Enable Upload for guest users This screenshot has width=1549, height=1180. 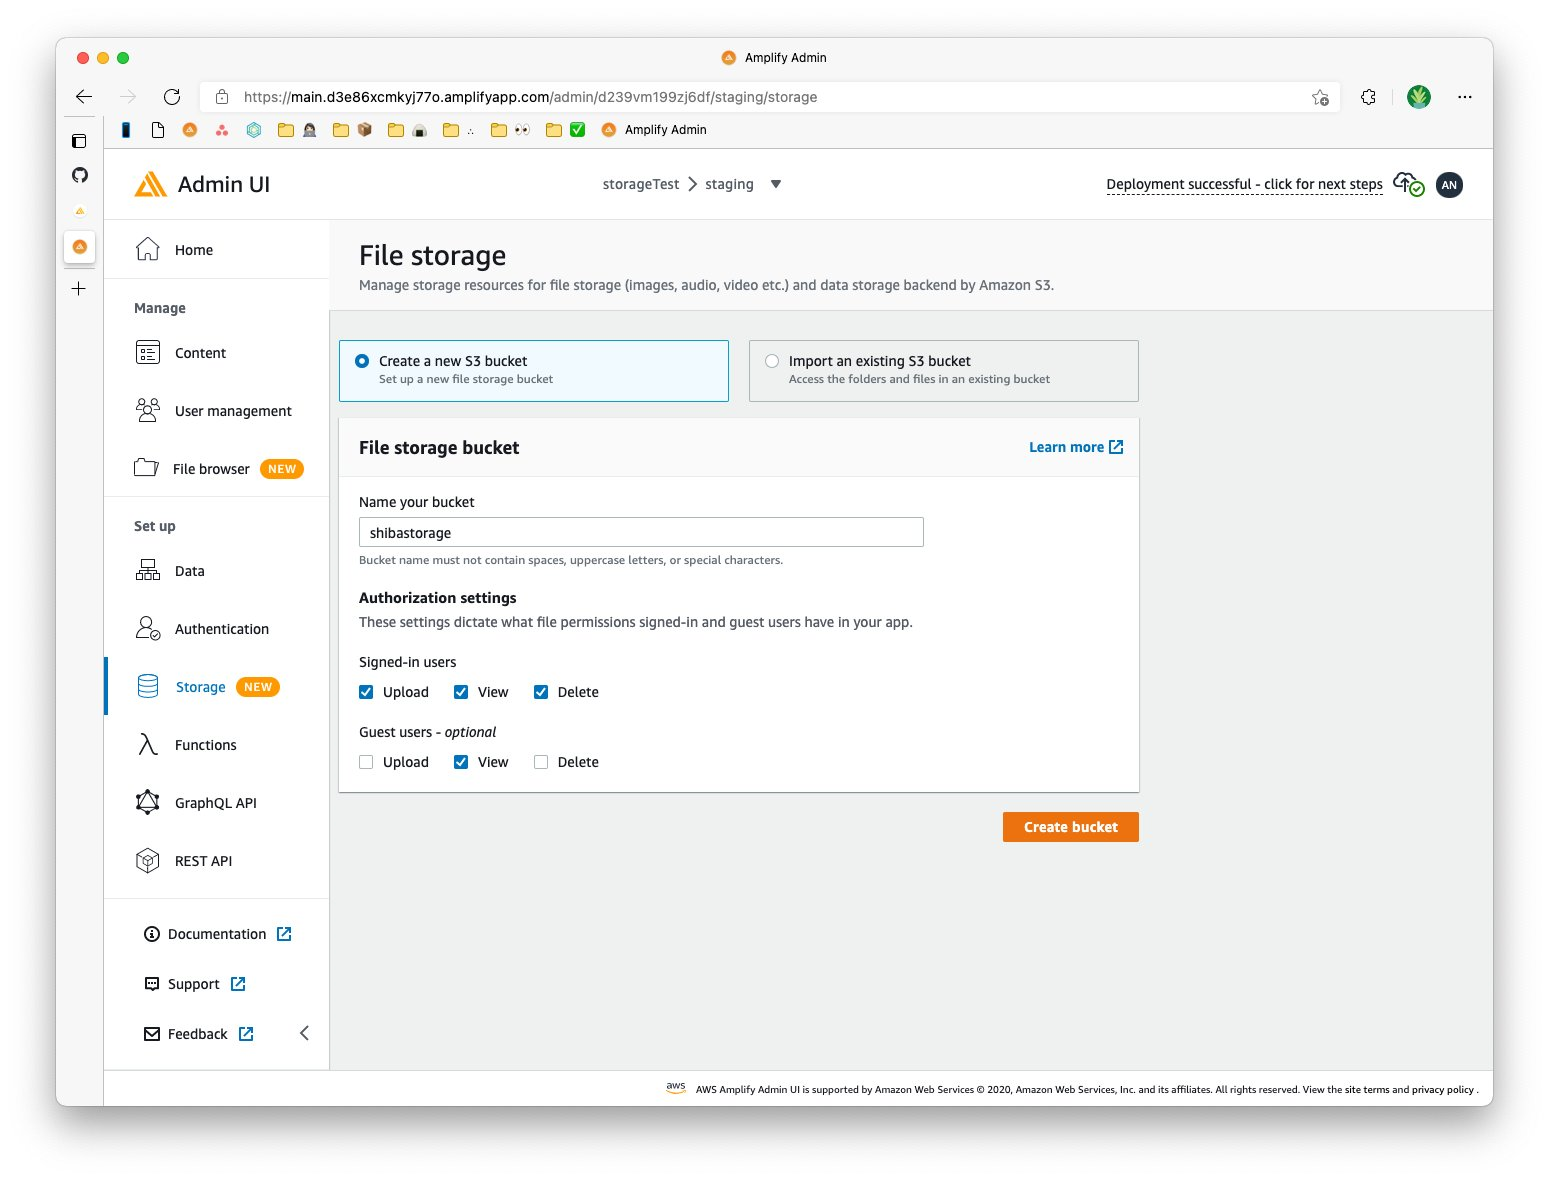pyautogui.click(x=366, y=762)
